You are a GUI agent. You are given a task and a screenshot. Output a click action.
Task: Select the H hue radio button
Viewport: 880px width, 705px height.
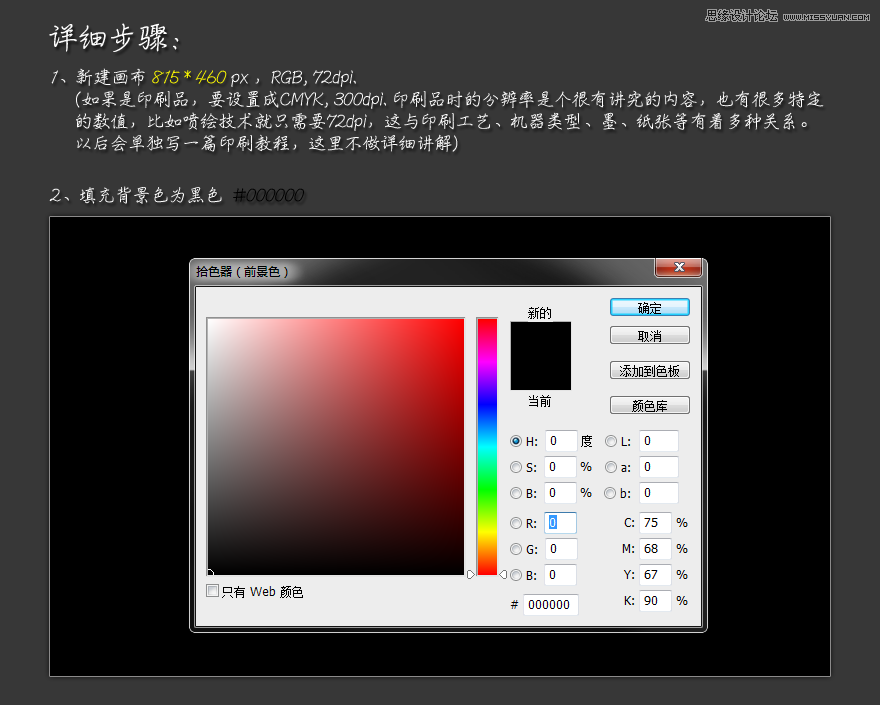tap(516, 441)
